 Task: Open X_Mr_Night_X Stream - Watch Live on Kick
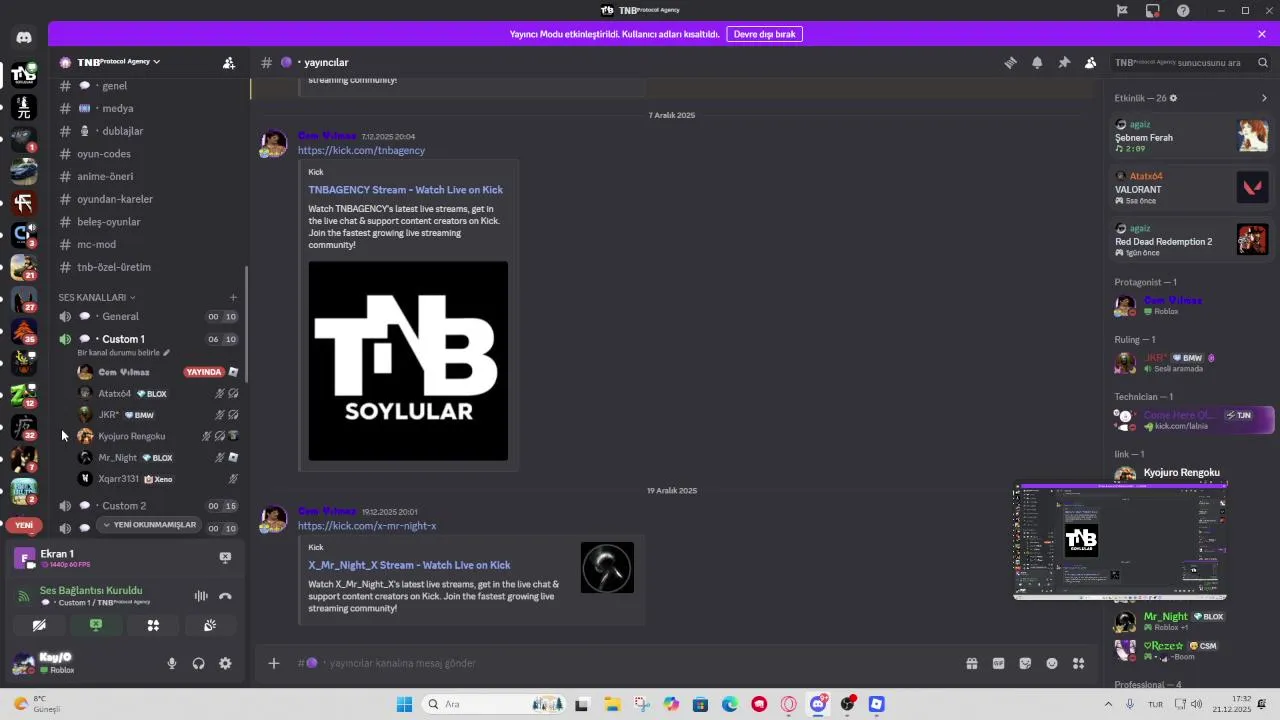click(x=409, y=565)
